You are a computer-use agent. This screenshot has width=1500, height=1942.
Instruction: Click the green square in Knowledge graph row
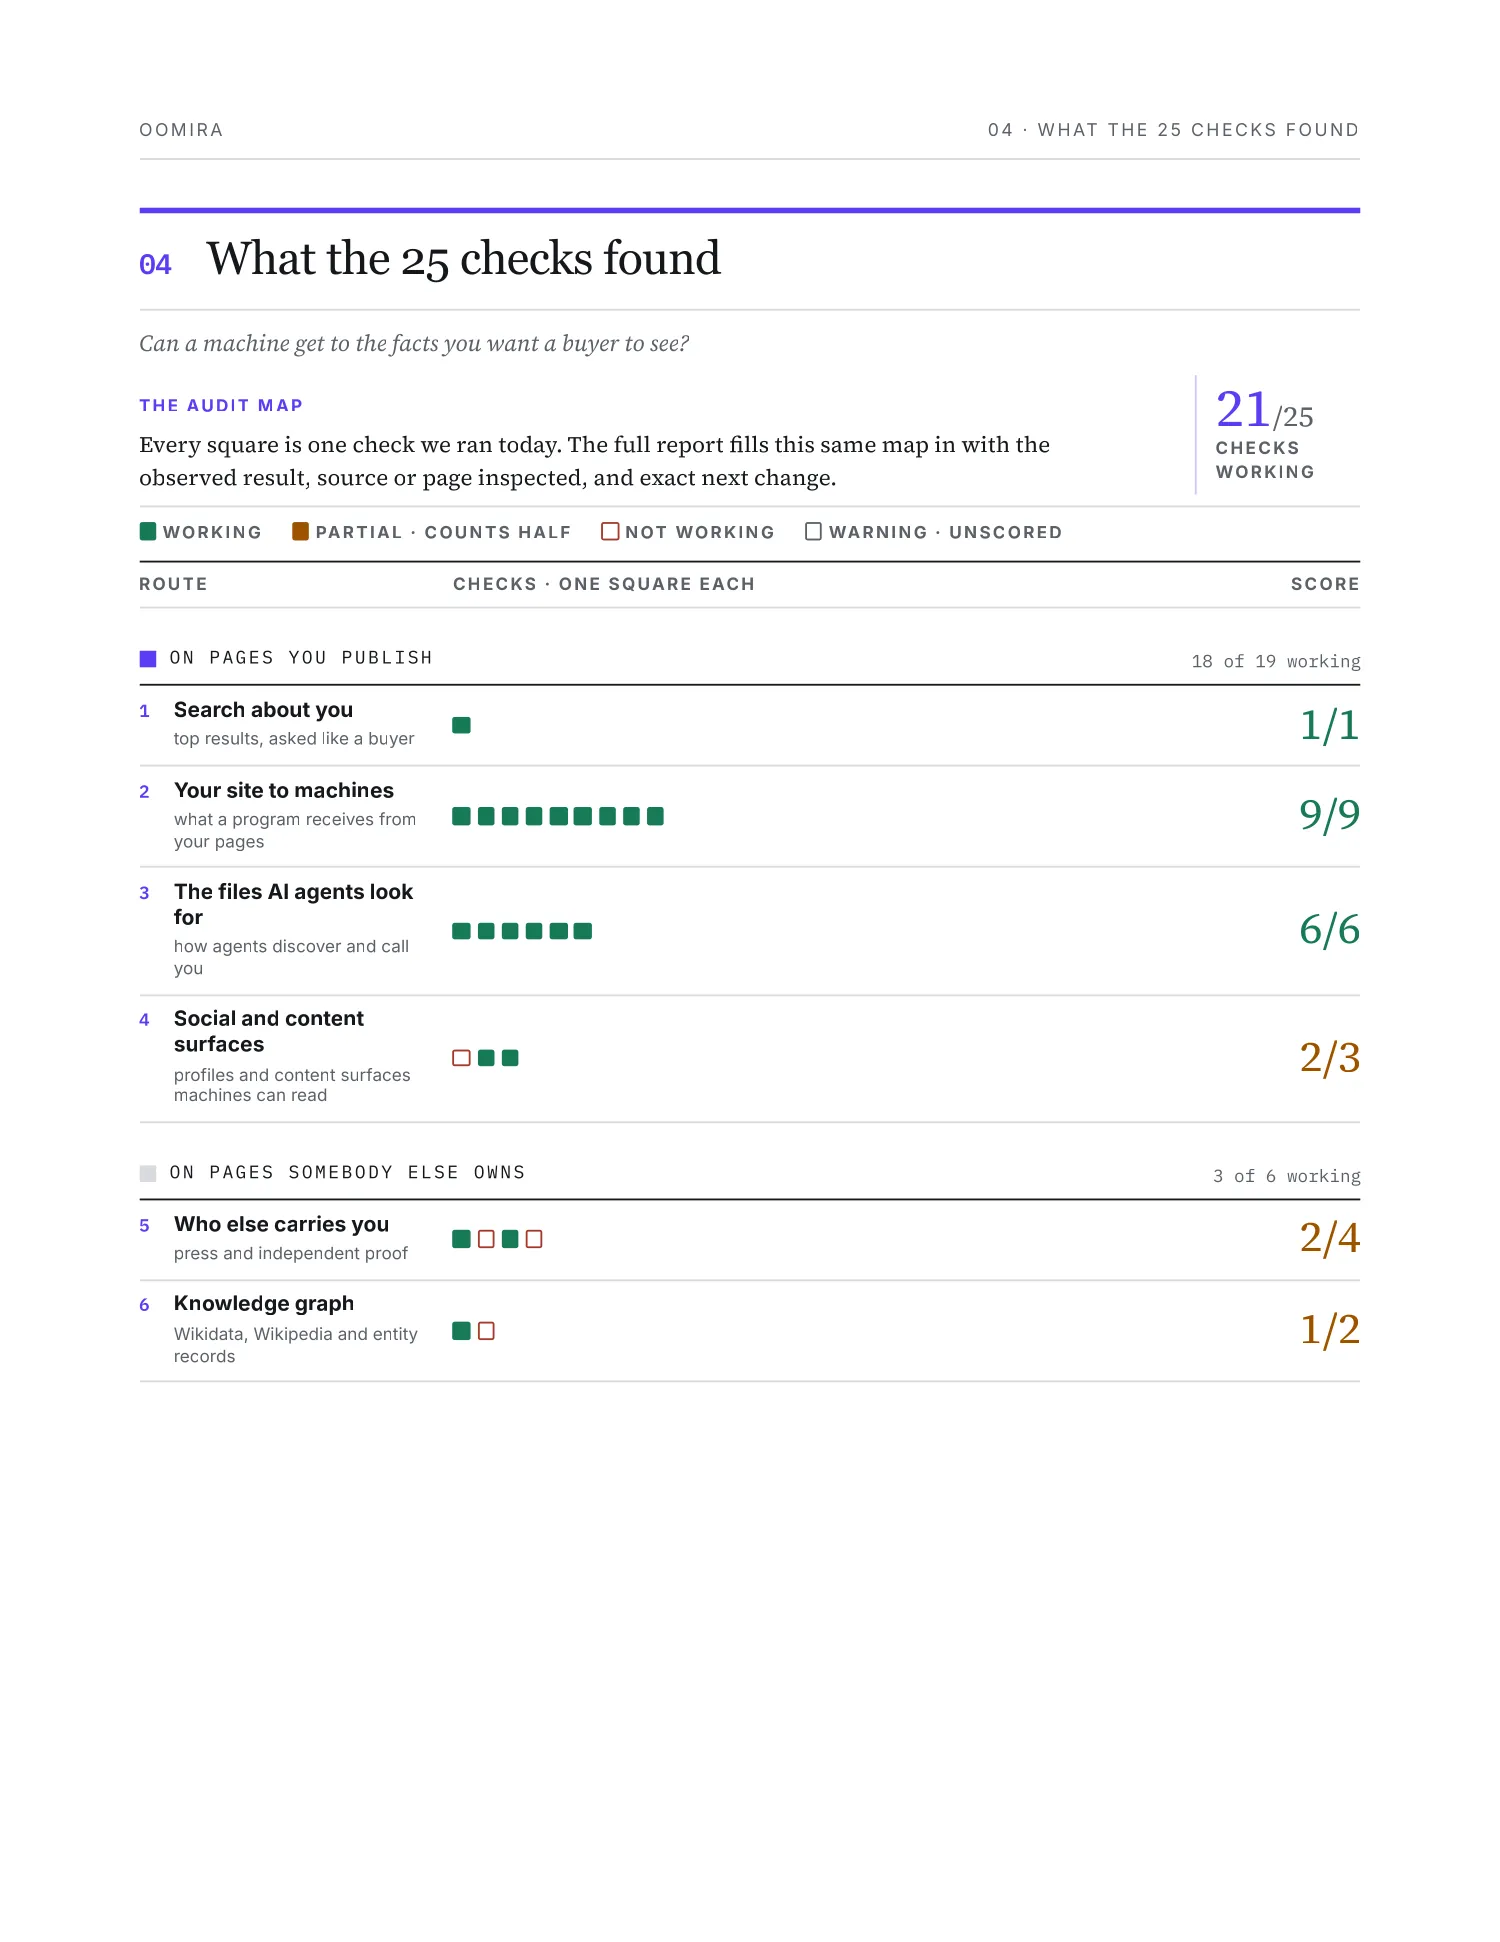tap(461, 1331)
